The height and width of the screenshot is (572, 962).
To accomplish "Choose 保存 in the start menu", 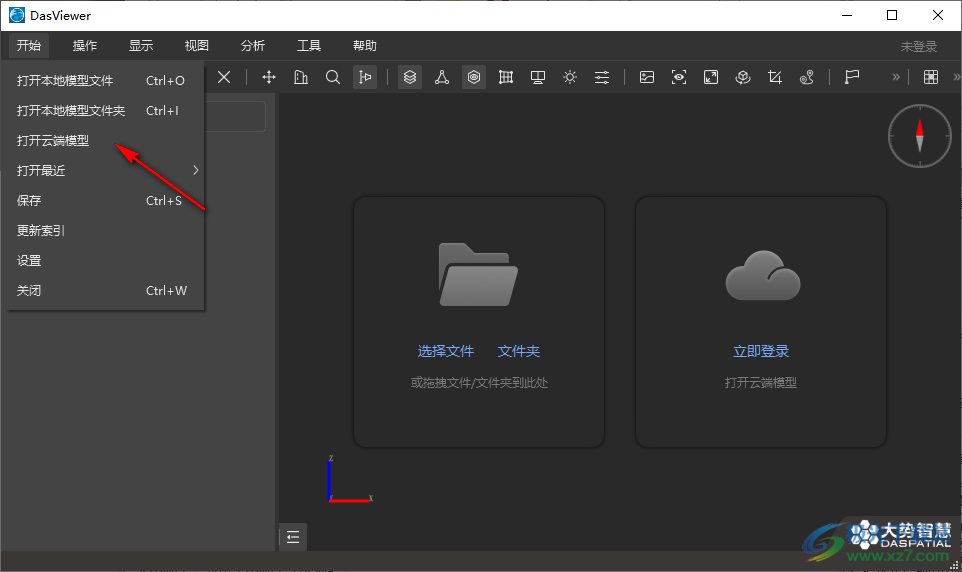I will click(106, 201).
